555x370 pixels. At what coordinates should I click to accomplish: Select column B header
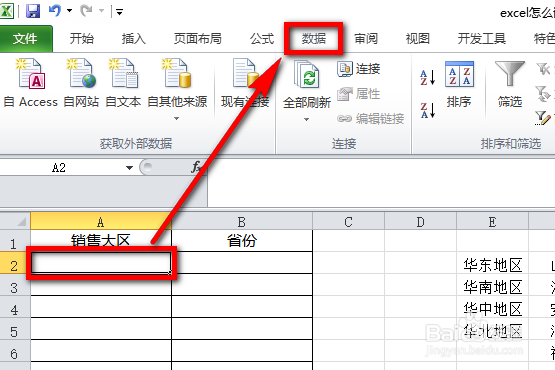[x=242, y=222]
